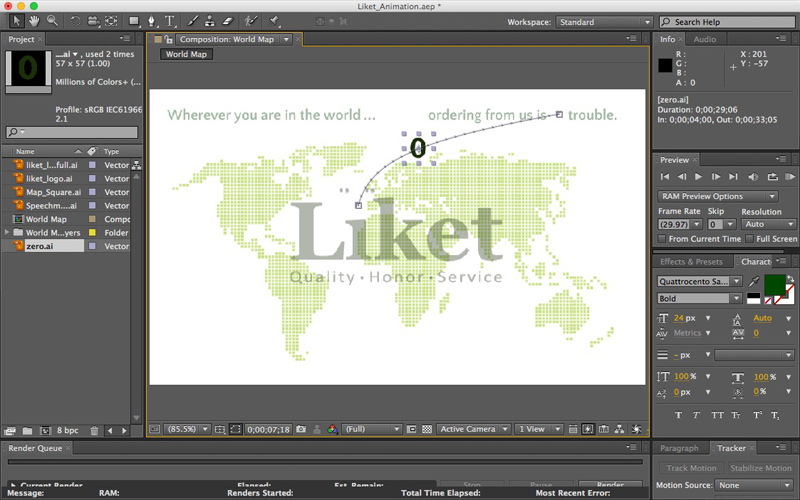Image resolution: width=800 pixels, height=500 pixels.
Task: Select the Unified Camera tool
Action: (93, 21)
